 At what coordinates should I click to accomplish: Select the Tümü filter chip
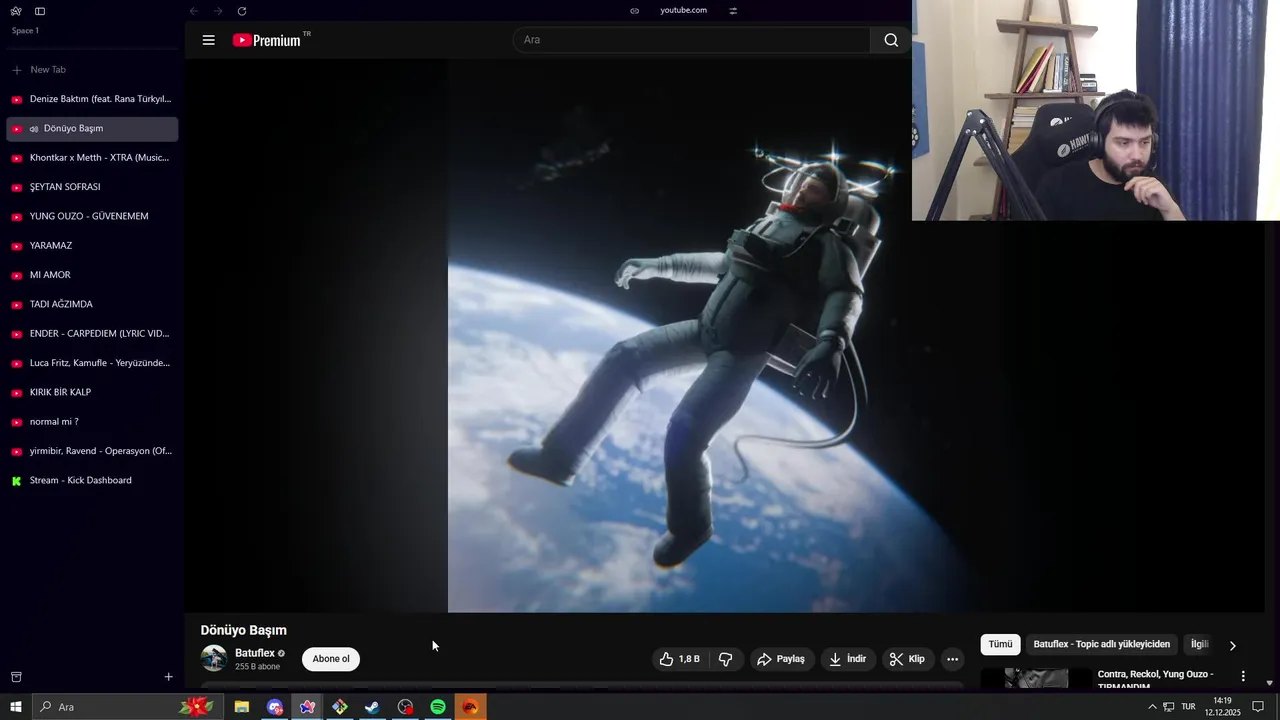click(x=1000, y=645)
